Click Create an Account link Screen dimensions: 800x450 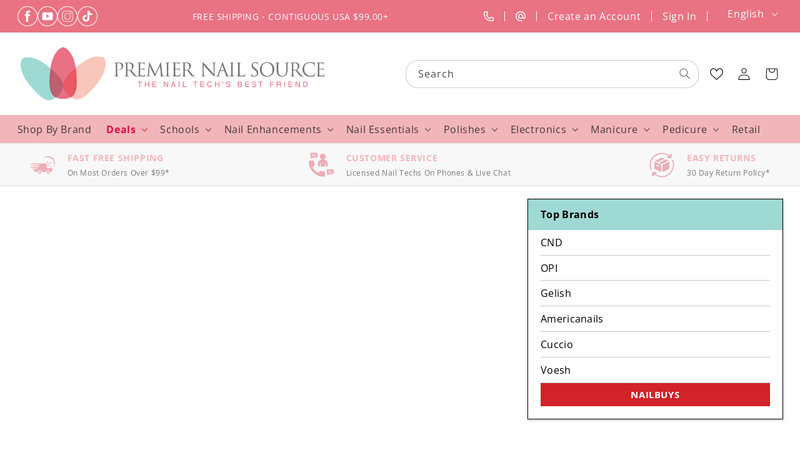(x=593, y=16)
